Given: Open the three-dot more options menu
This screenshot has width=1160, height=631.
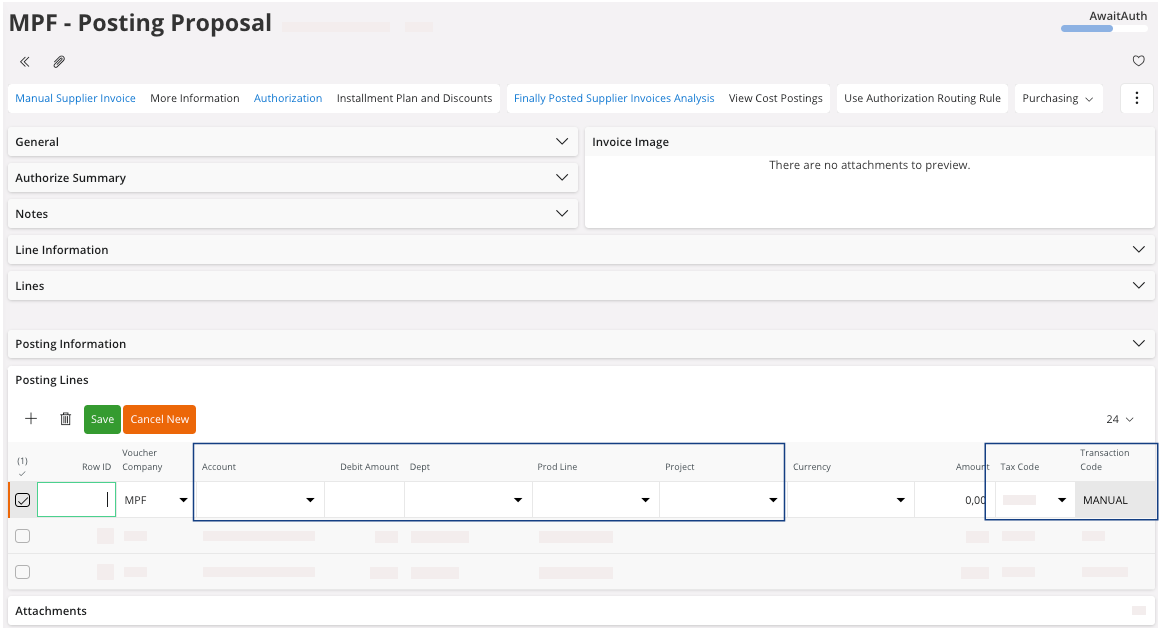Looking at the screenshot, I should coord(1137,98).
